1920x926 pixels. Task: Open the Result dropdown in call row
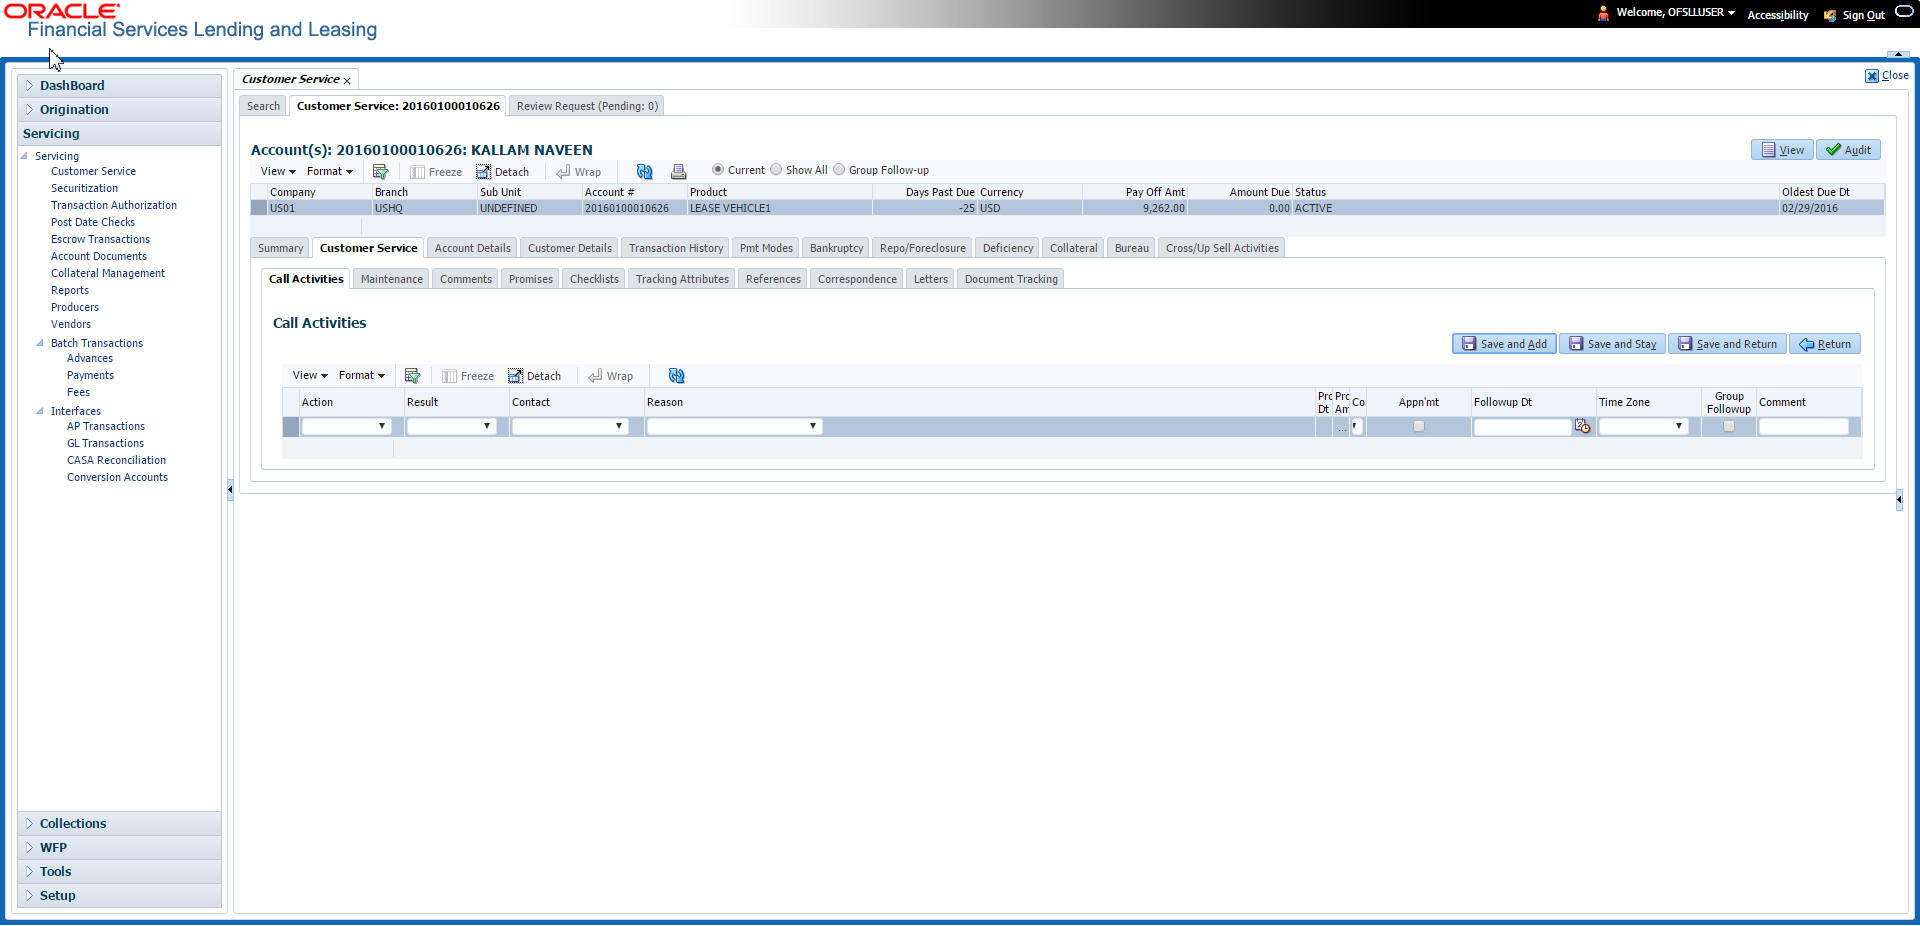click(451, 427)
